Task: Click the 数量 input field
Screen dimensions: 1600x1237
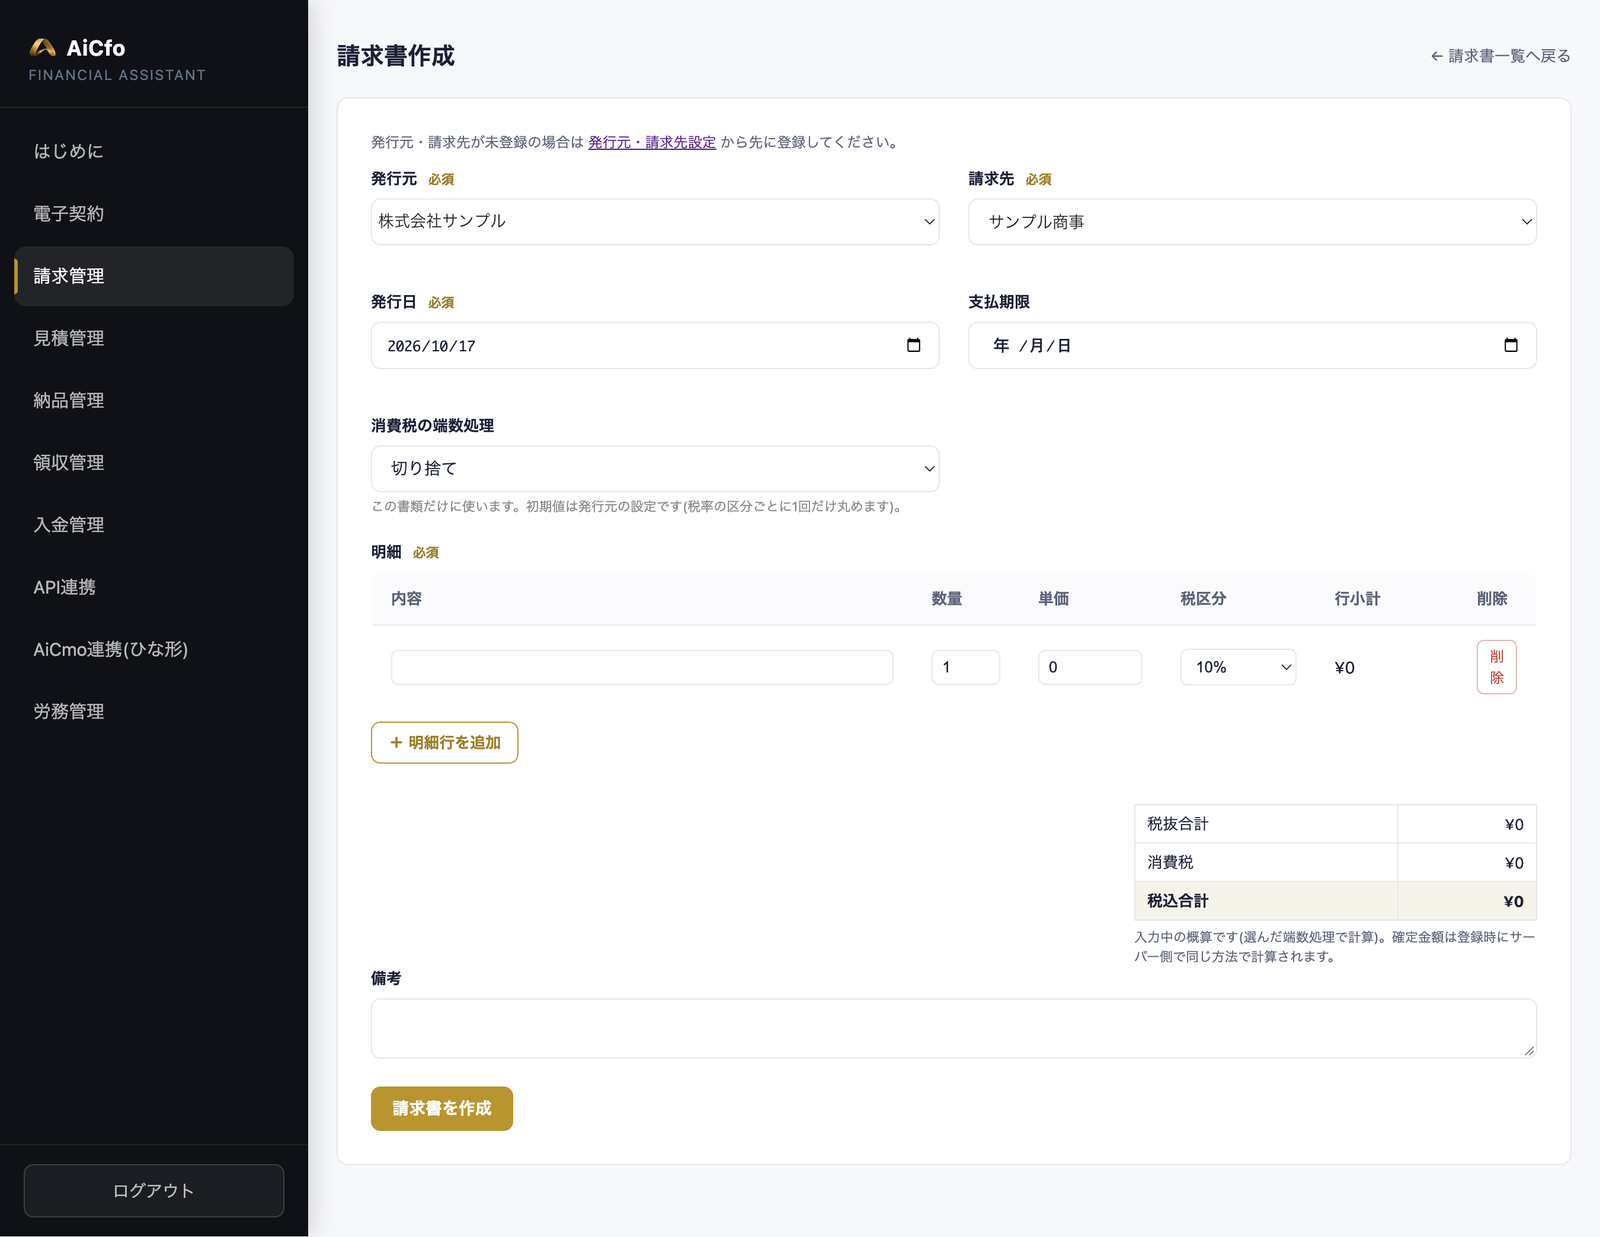Action: (965, 667)
